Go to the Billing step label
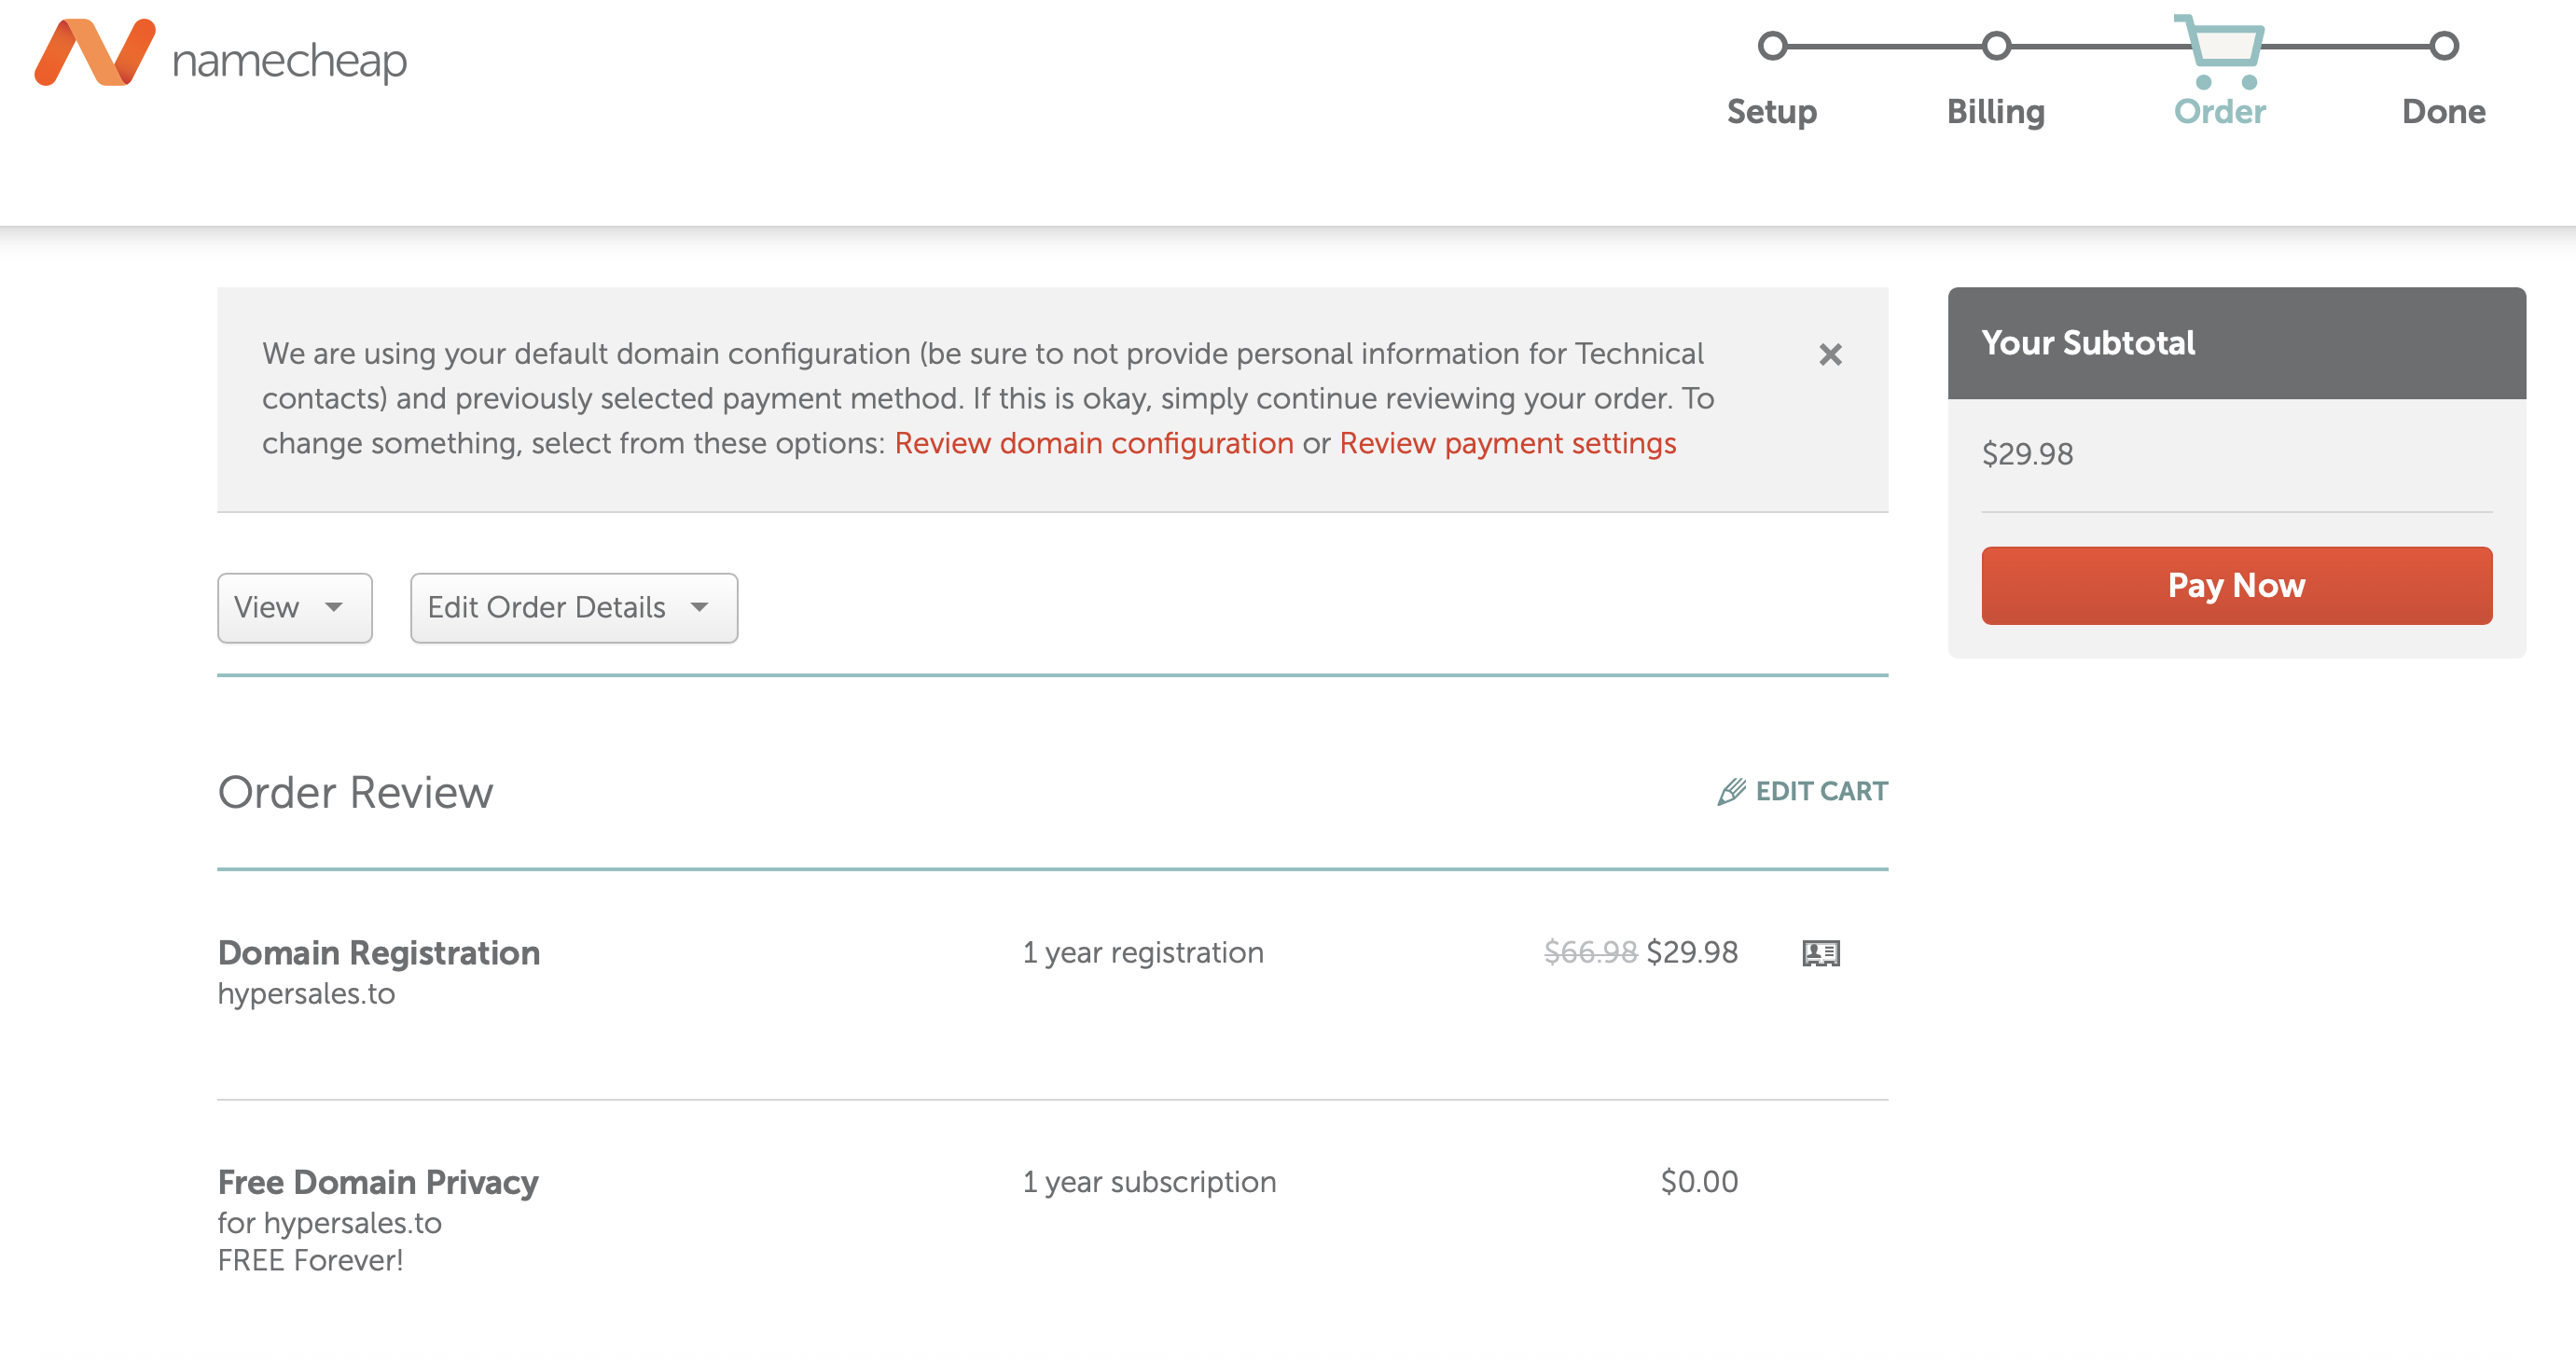Image resolution: width=2576 pixels, height=1360 pixels. coord(1996,111)
